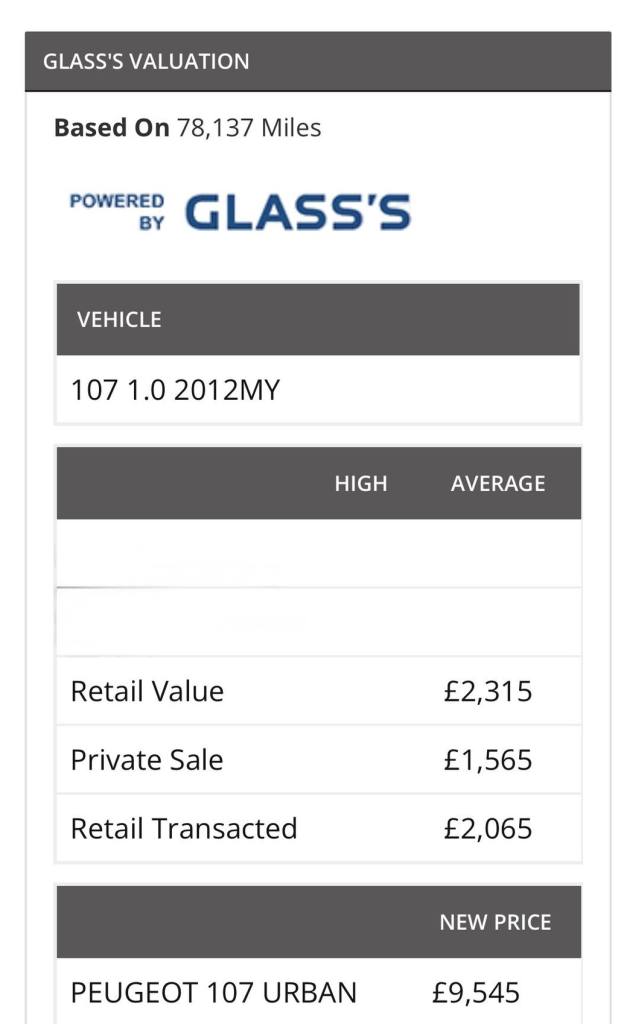Select the Retail Transacted row label
The image size is (618, 1024).
(184, 828)
